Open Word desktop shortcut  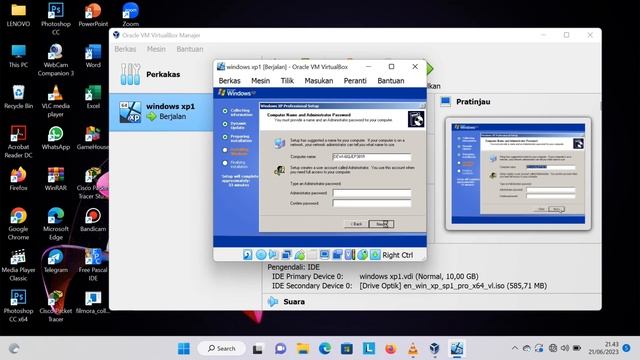click(x=93, y=56)
